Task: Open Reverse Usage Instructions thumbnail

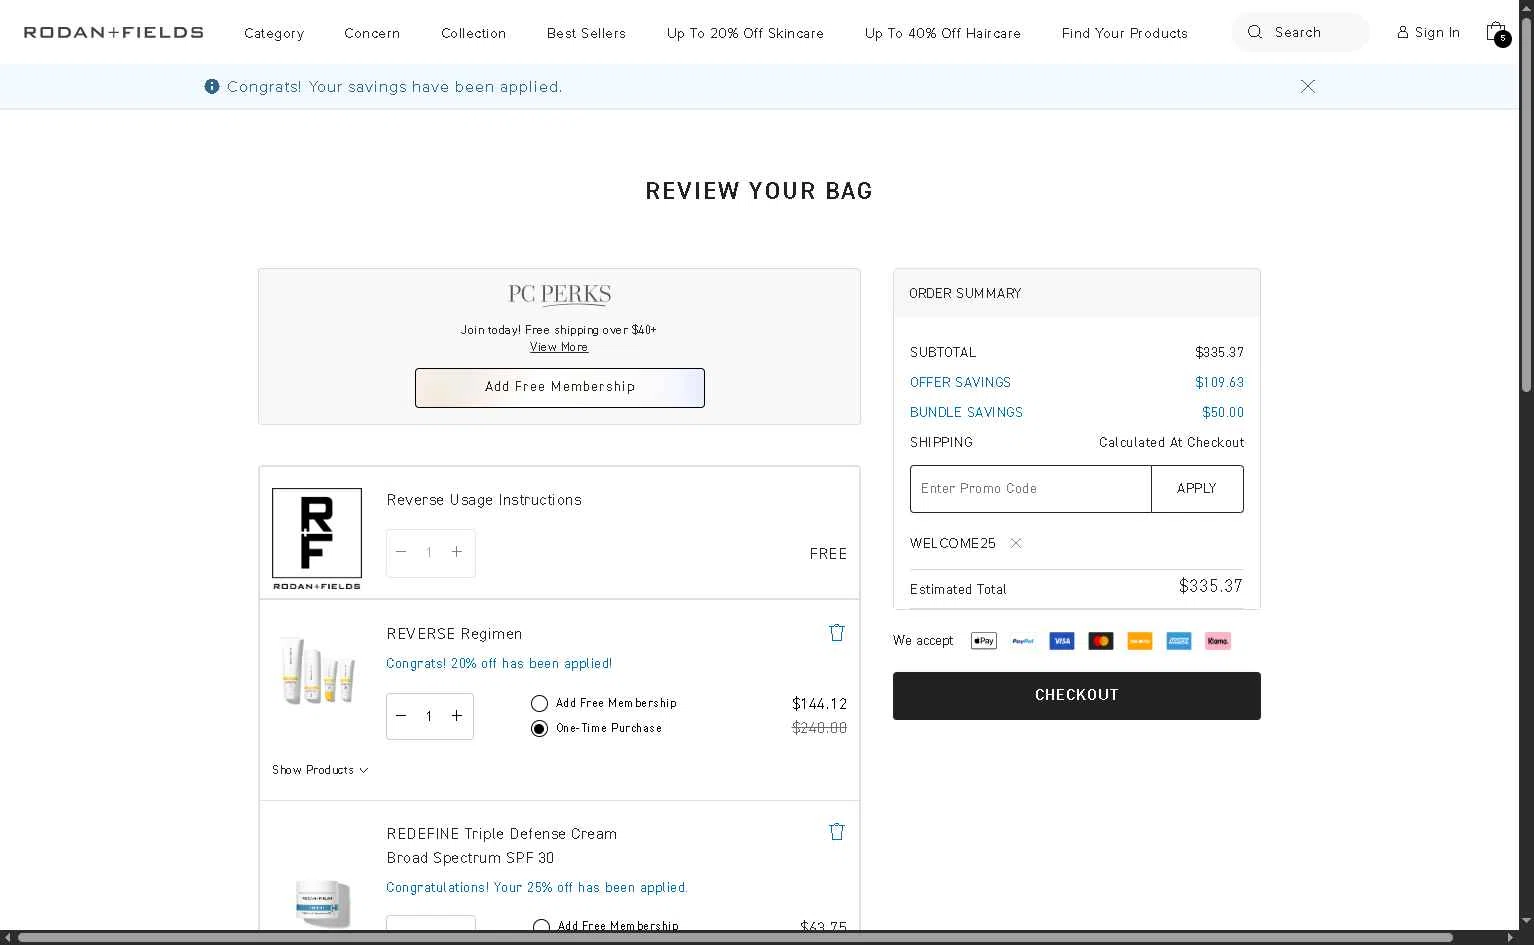Action: pyautogui.click(x=317, y=539)
